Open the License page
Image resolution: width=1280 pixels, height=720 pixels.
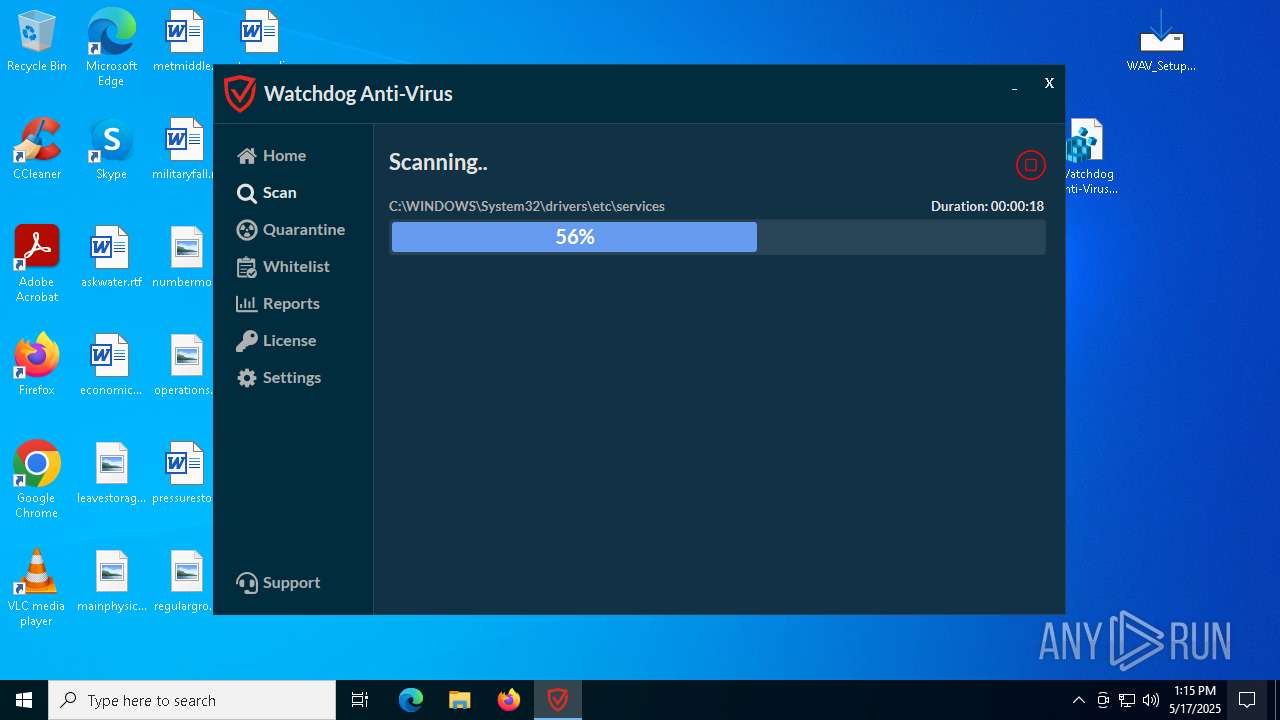tap(276, 341)
